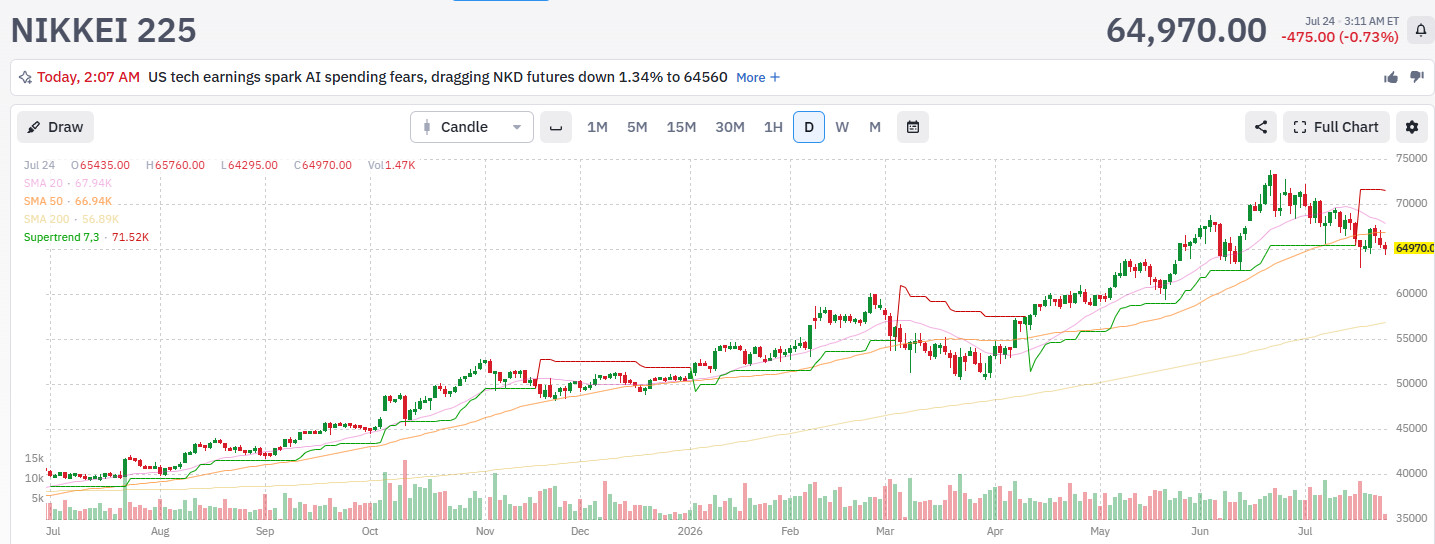Click the AI sparkle news icon
Image resolution: width=1435 pixels, height=544 pixels.
[25, 77]
